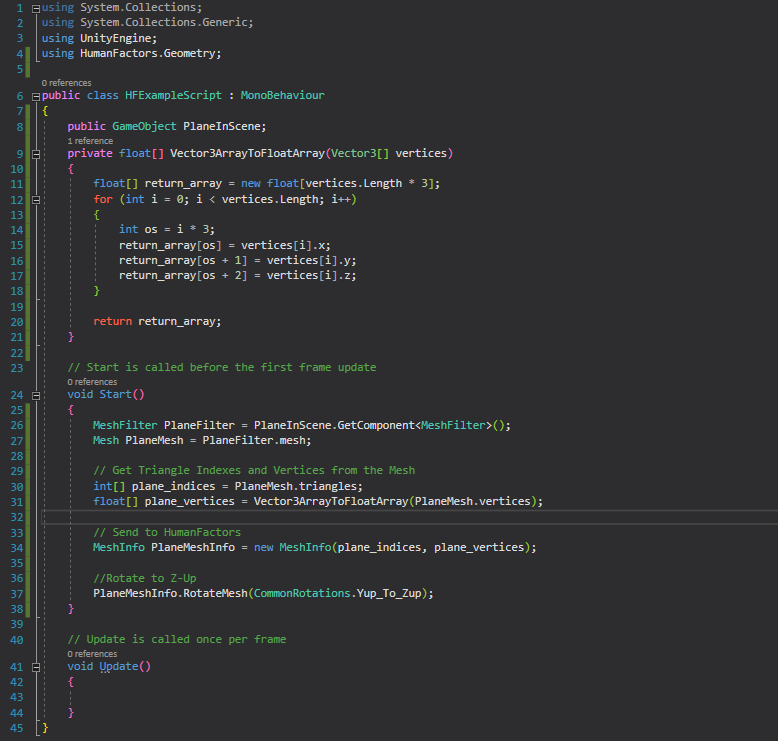Click 'vertices[i].x' on line 15

(284, 245)
